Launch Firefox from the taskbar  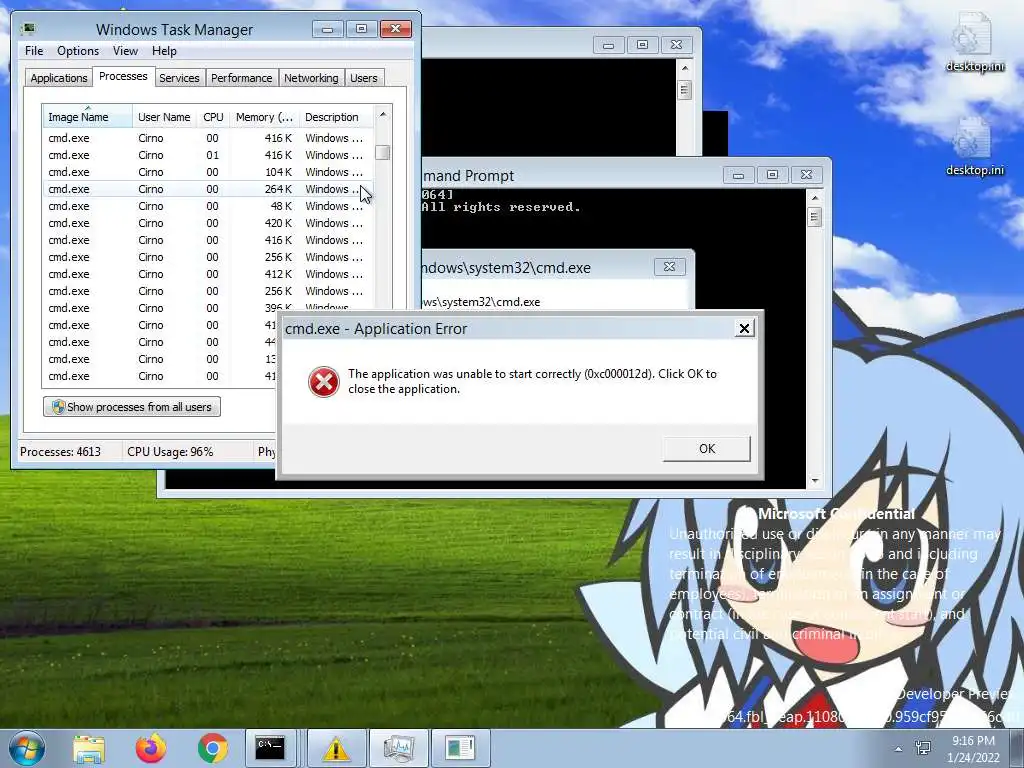point(151,748)
